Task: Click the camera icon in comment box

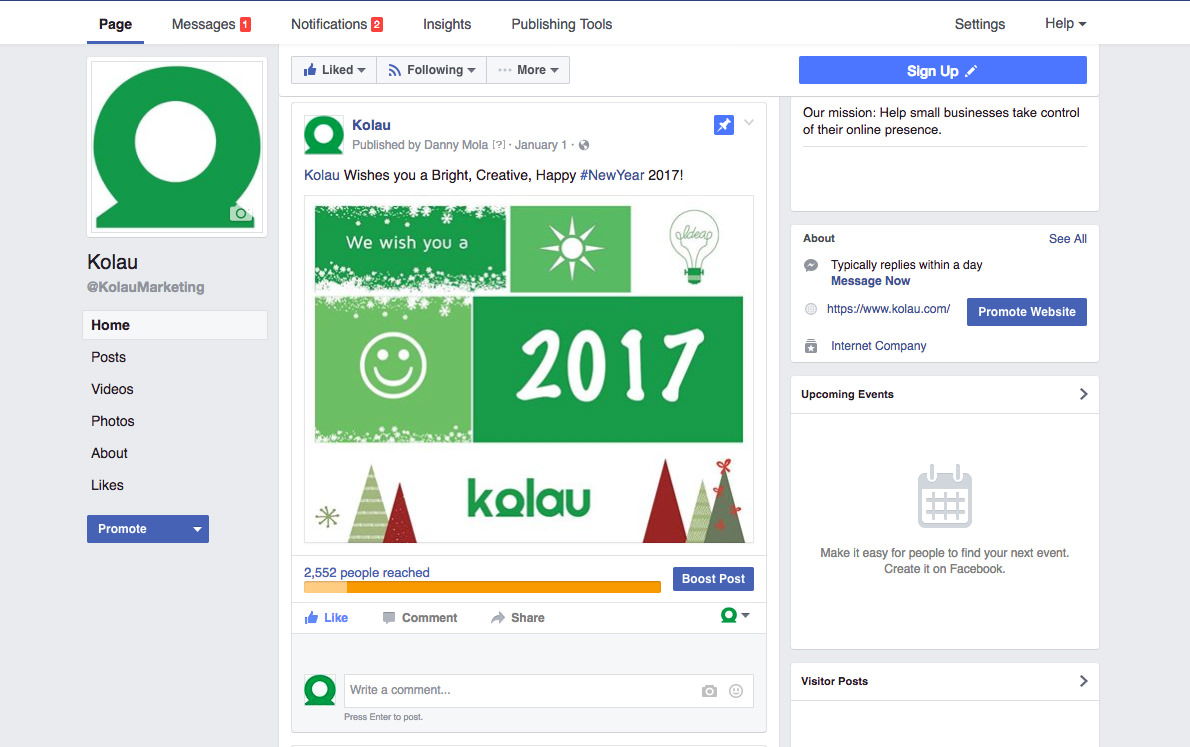Action: tap(709, 691)
